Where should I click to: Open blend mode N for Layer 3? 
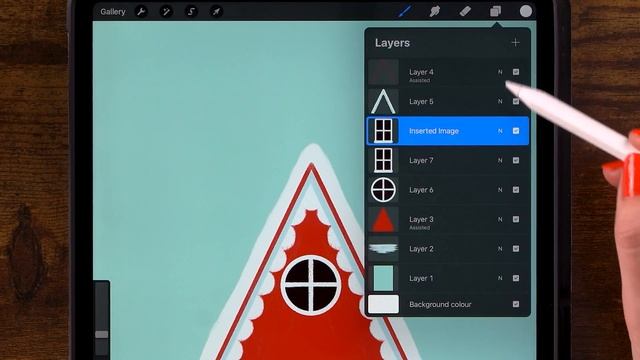click(500, 219)
